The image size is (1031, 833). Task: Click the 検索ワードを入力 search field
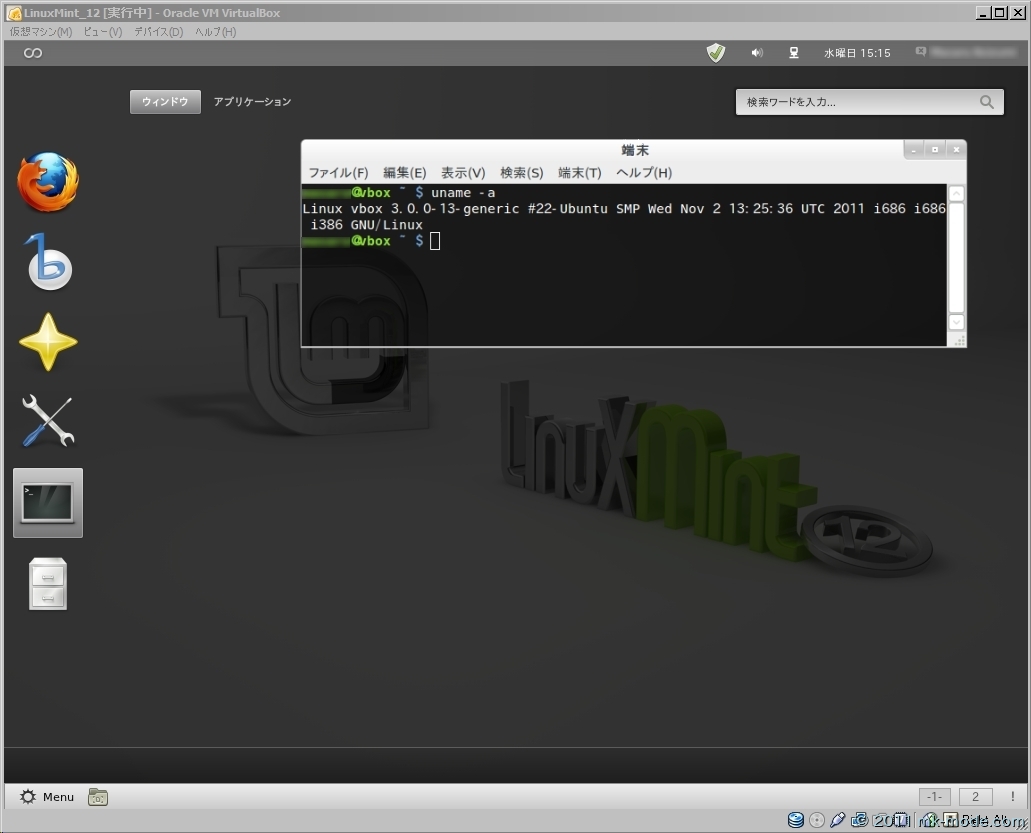point(860,102)
